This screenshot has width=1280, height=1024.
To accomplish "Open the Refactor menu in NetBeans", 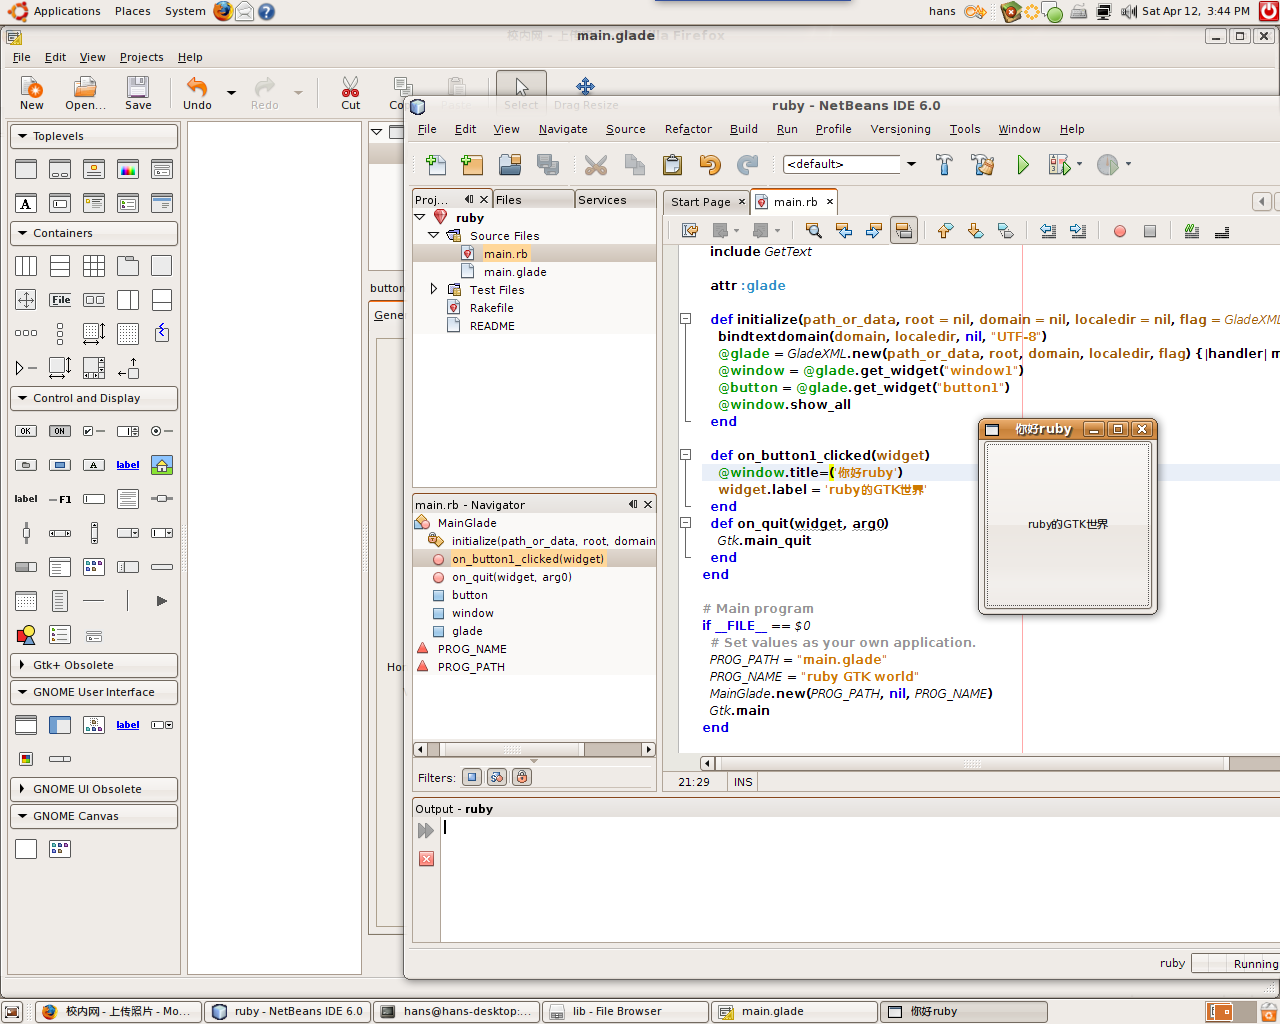I will 688,129.
